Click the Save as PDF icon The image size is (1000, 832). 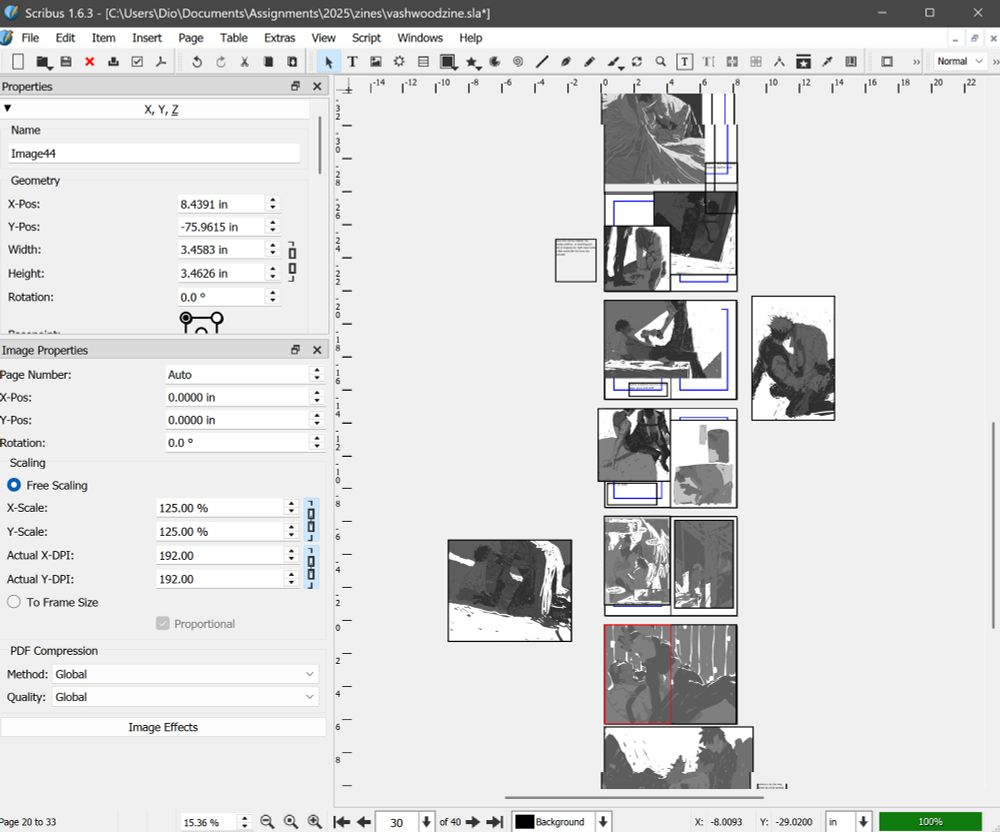click(159, 62)
